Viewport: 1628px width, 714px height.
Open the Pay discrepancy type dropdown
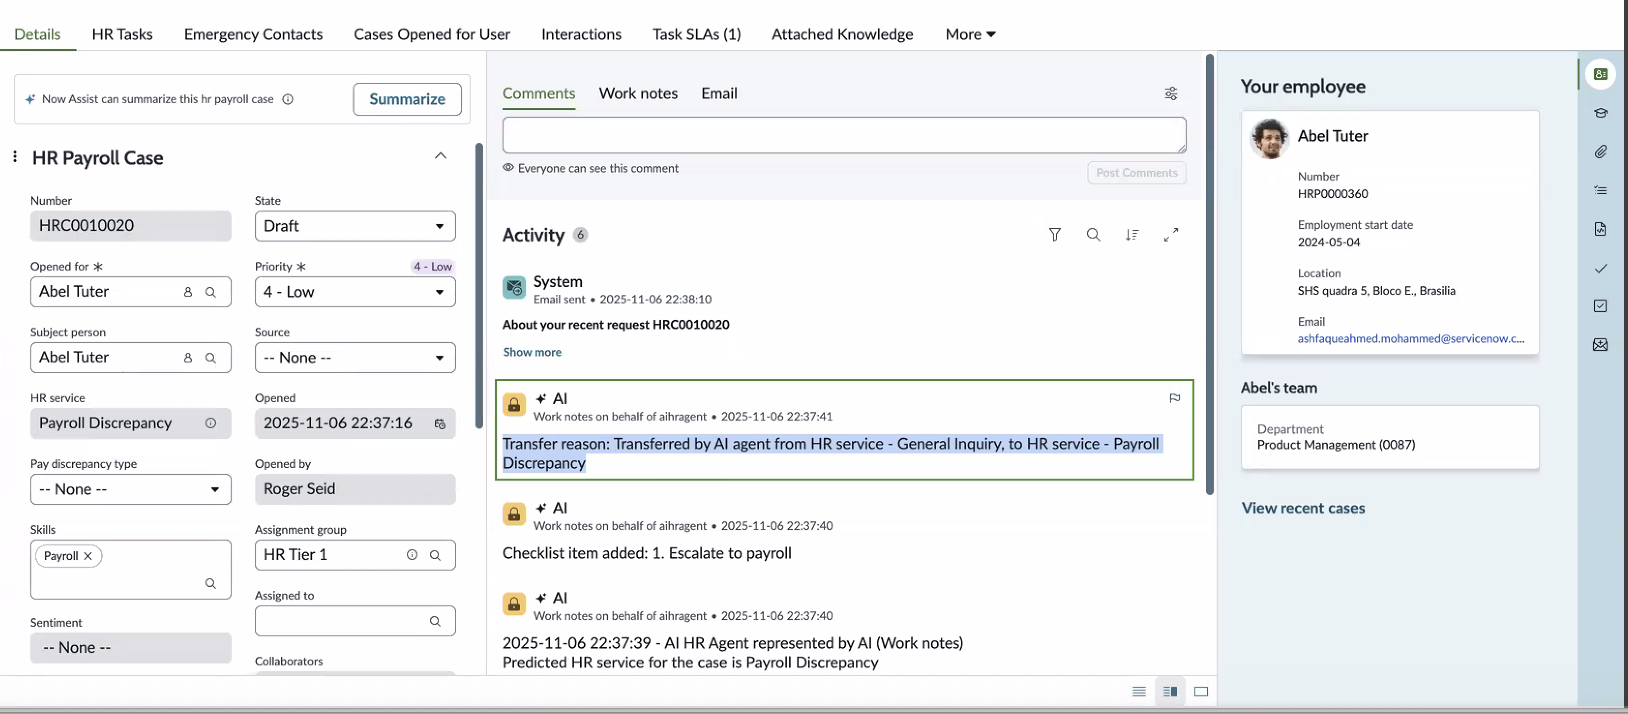coord(130,489)
